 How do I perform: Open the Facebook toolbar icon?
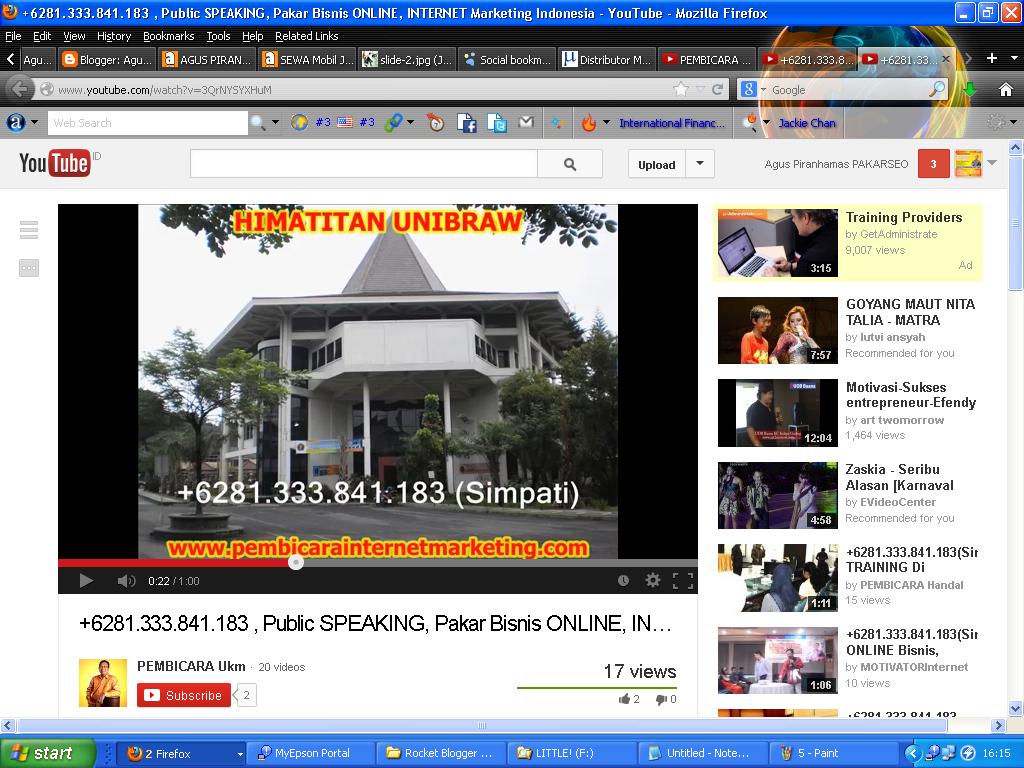466,123
